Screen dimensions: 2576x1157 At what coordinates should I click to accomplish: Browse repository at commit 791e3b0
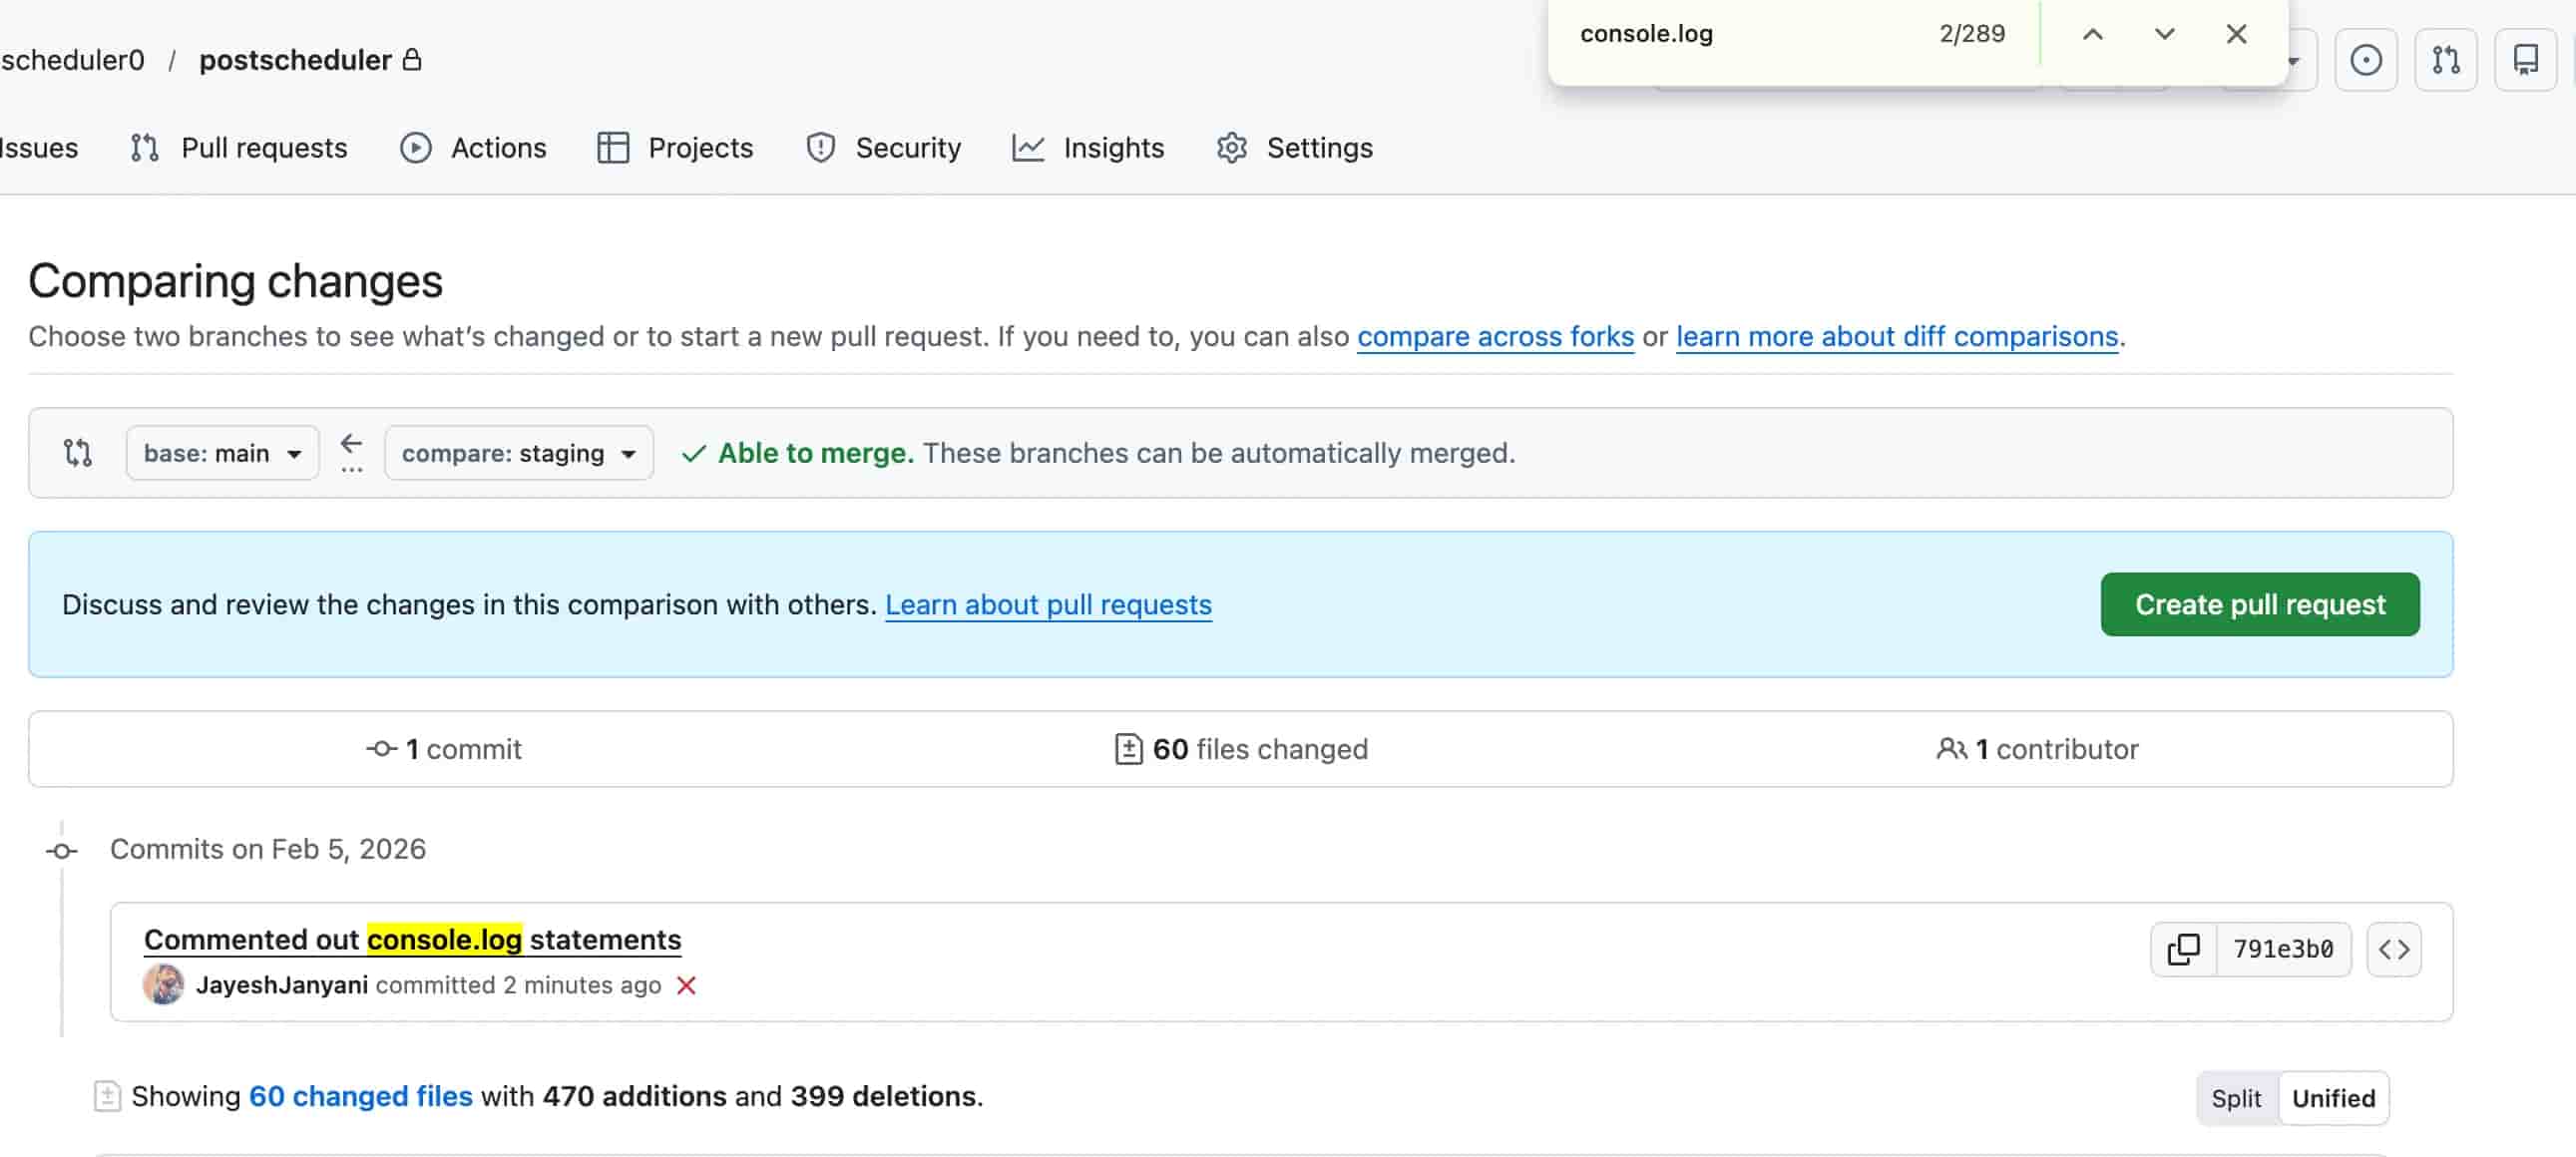click(x=2394, y=949)
